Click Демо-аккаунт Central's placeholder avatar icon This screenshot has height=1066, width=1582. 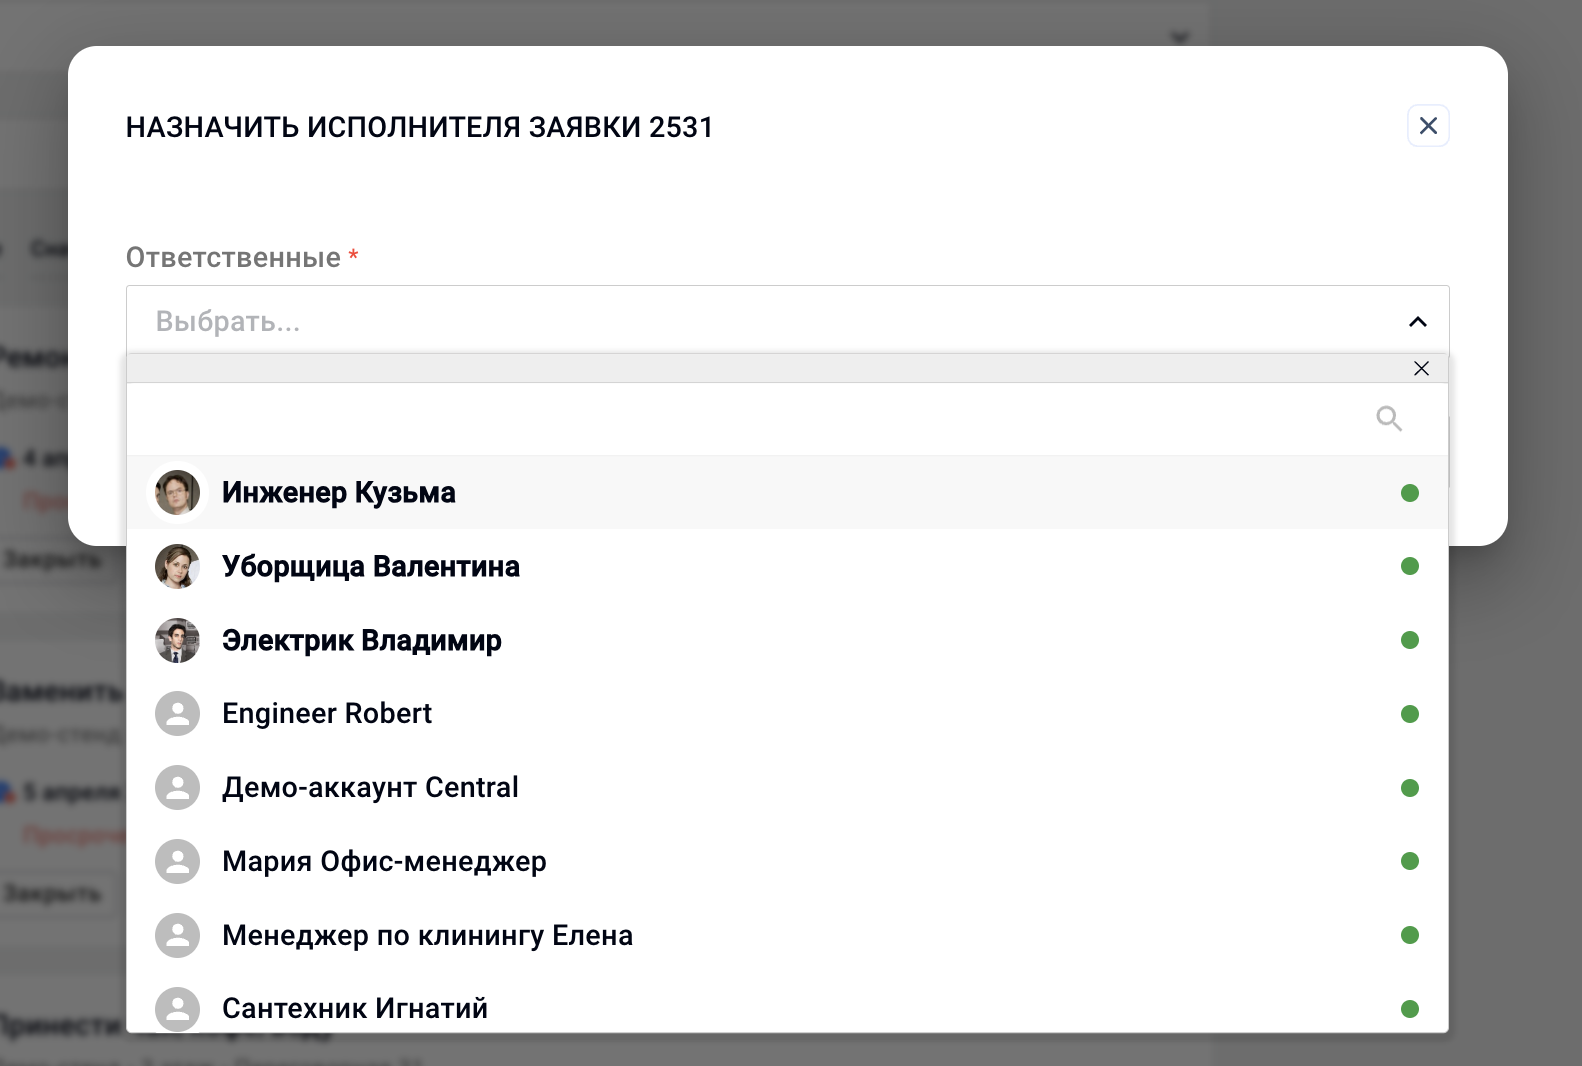(x=177, y=788)
